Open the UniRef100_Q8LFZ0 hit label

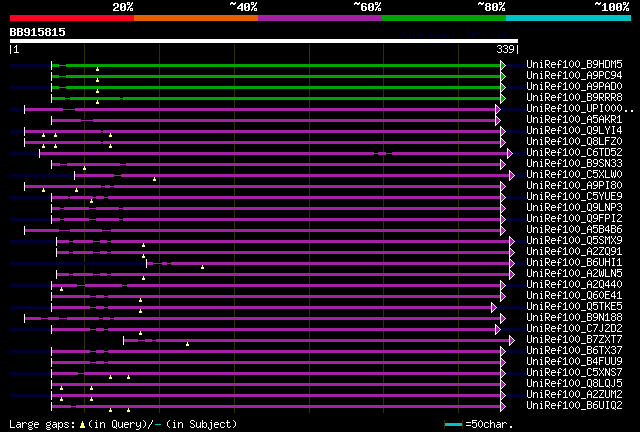click(x=574, y=142)
